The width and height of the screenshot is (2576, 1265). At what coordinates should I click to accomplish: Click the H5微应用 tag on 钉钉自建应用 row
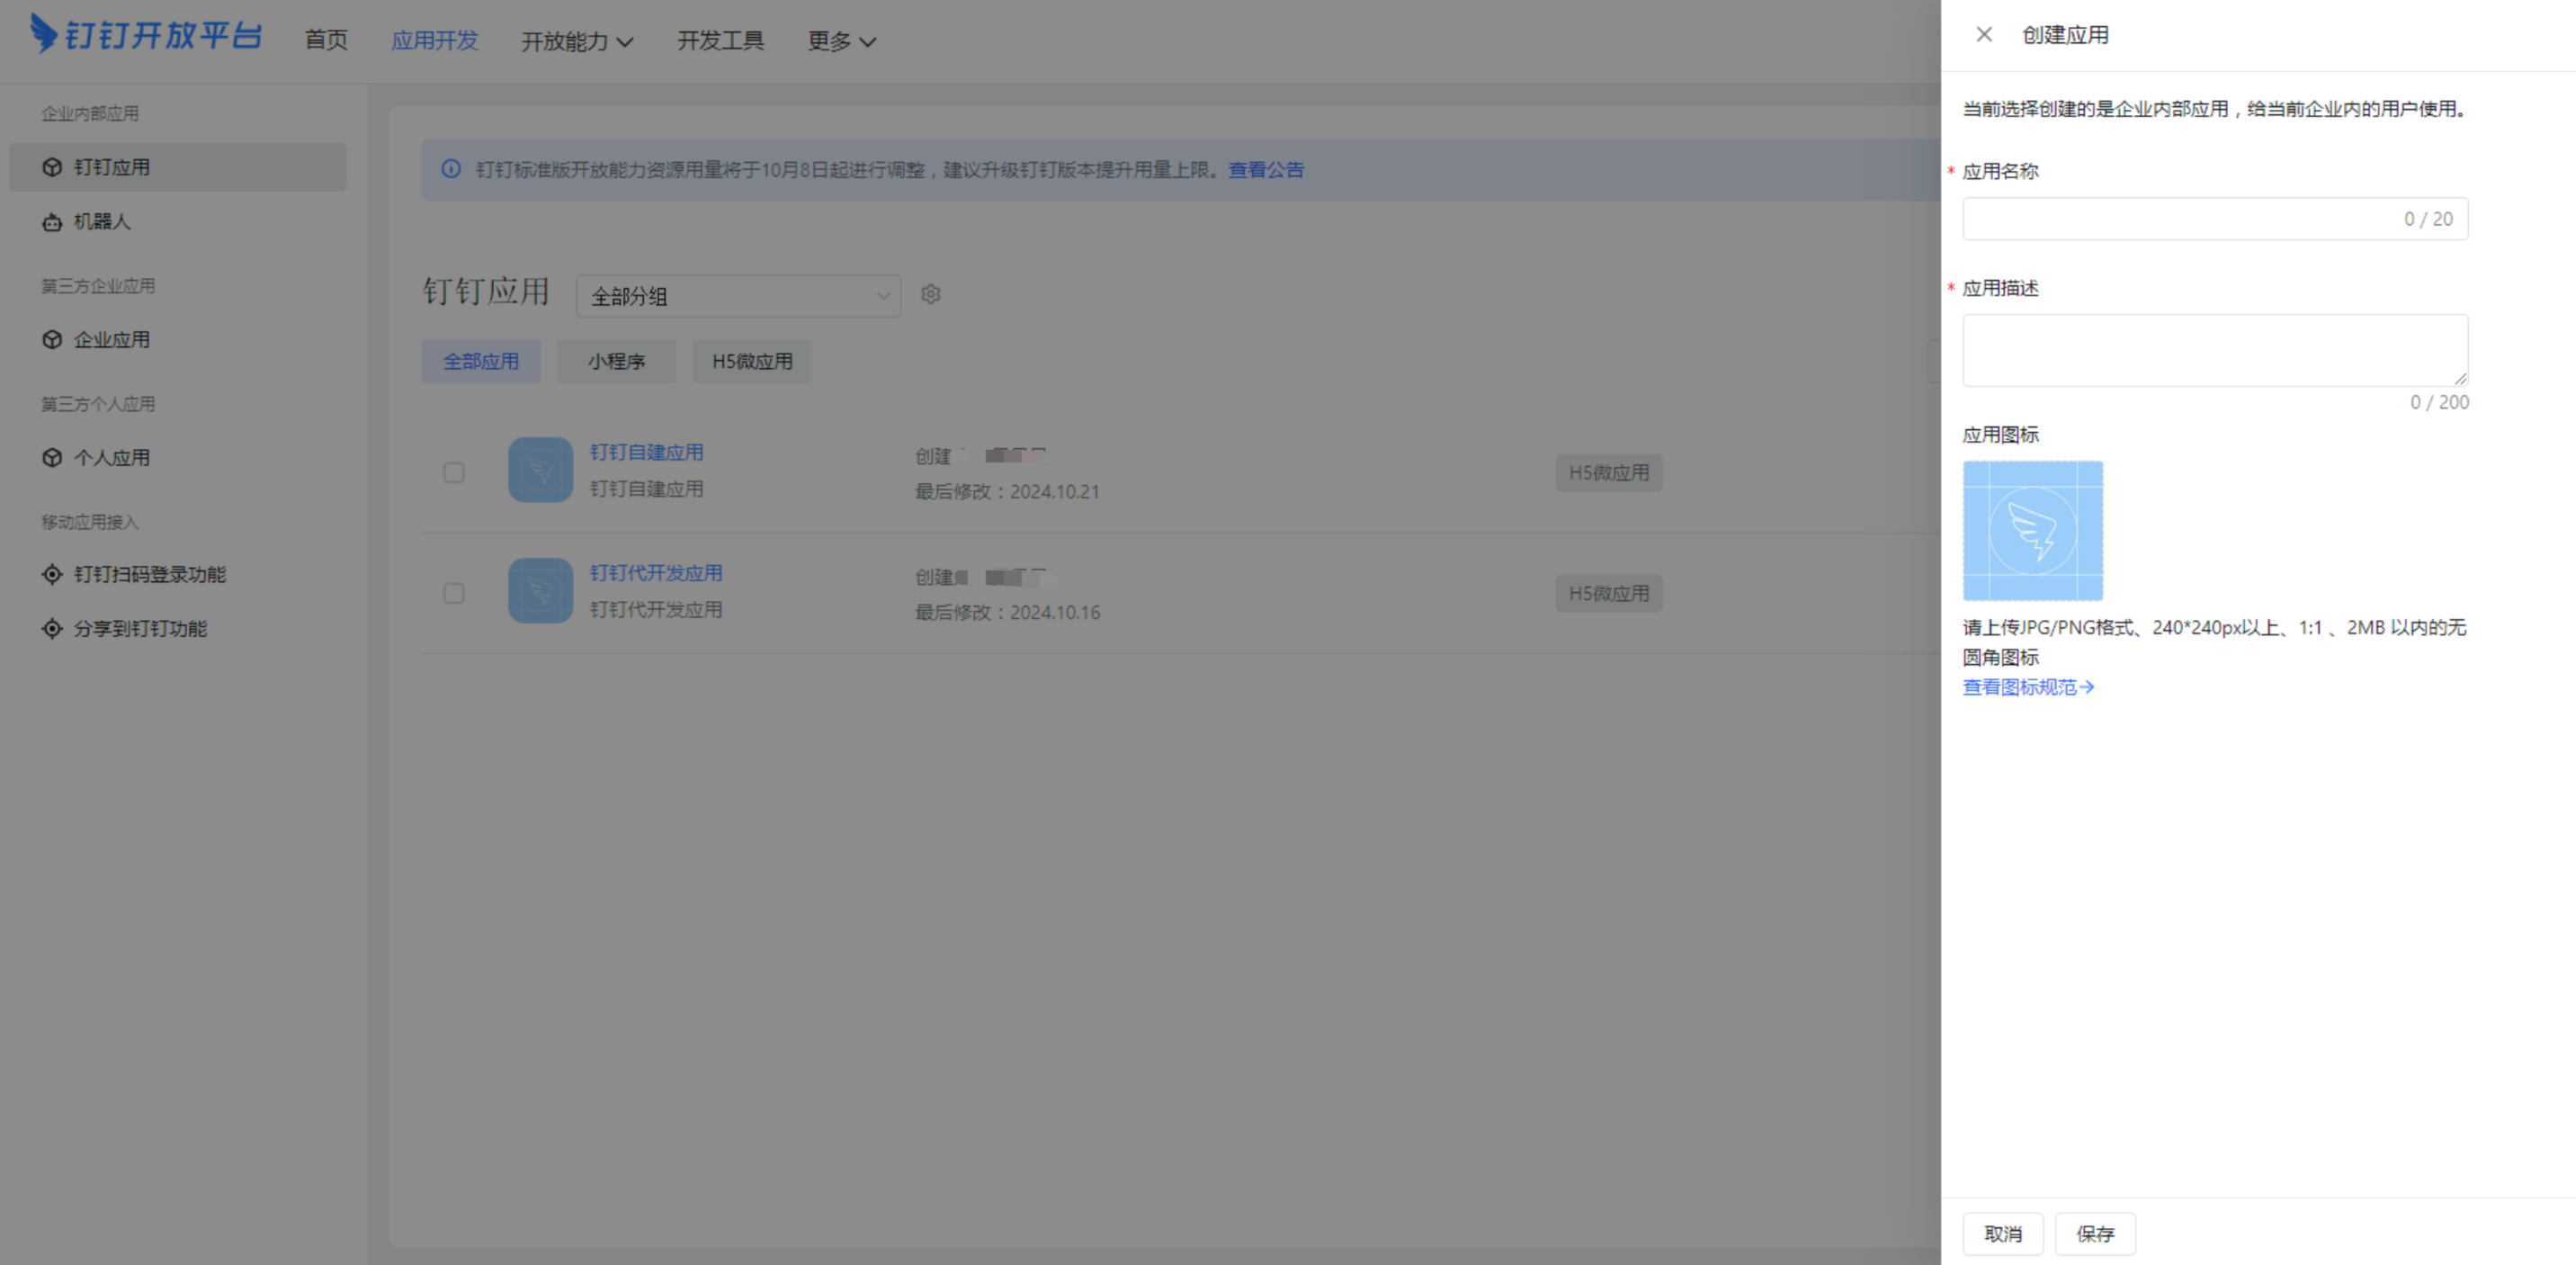[x=1609, y=472]
